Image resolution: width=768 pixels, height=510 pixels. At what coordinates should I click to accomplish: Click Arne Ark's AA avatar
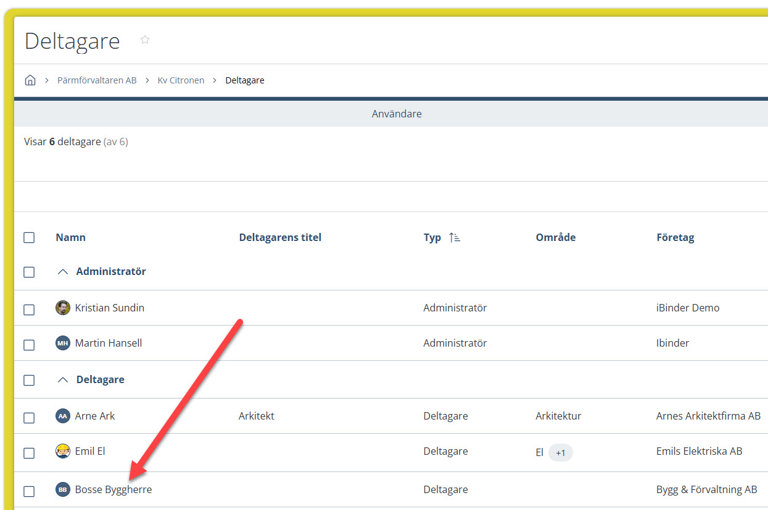click(63, 416)
